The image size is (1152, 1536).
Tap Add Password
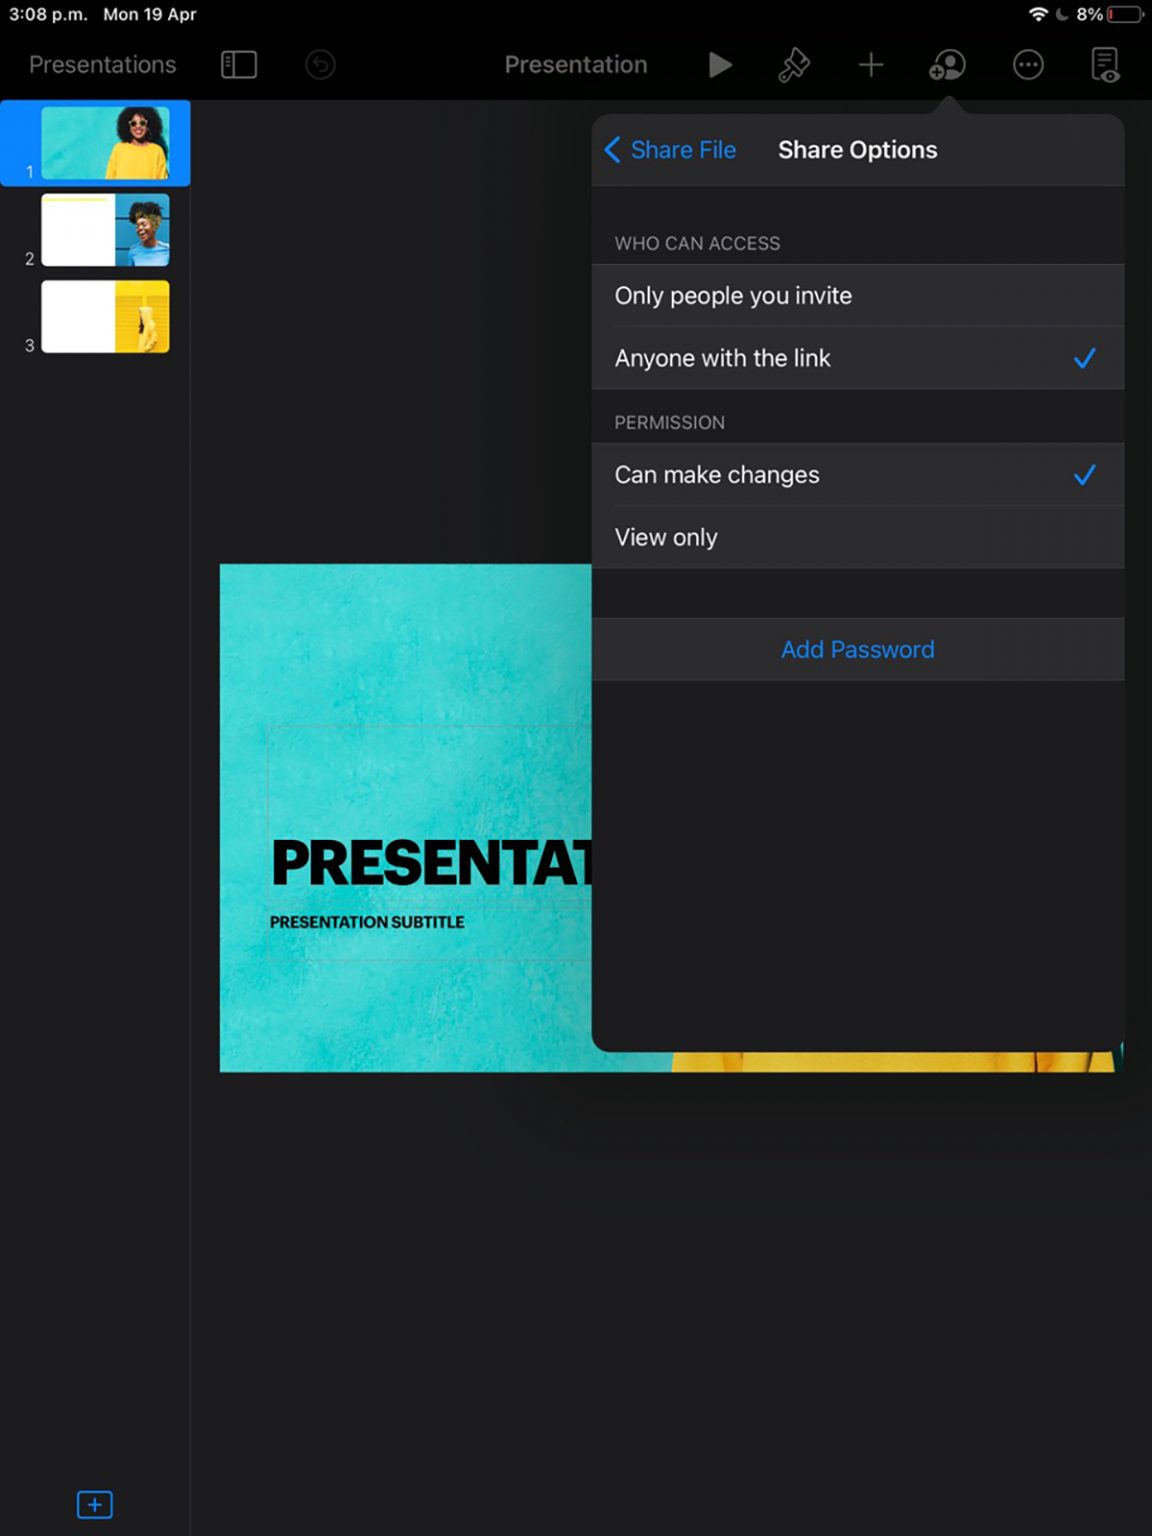(x=857, y=649)
